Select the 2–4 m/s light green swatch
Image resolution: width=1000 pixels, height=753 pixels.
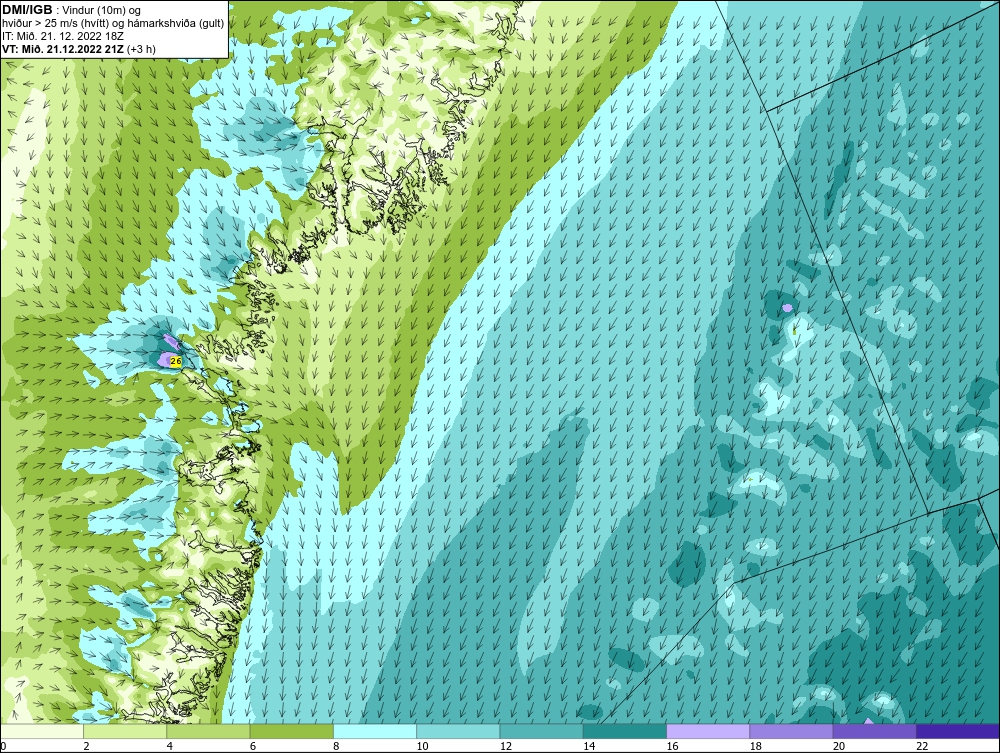coord(125,731)
